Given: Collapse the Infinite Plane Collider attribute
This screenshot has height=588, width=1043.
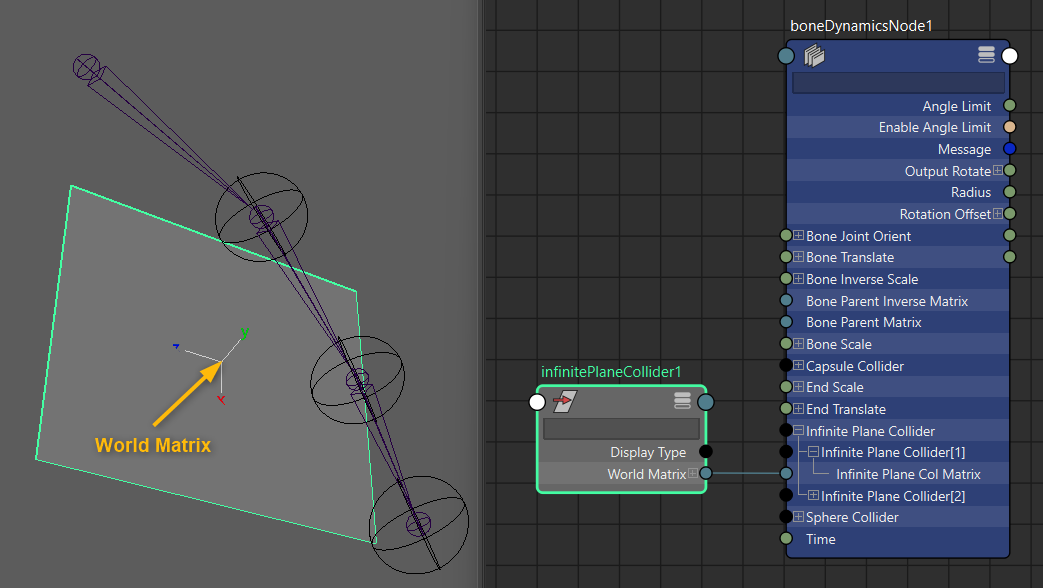Looking at the screenshot, I should tap(798, 431).
